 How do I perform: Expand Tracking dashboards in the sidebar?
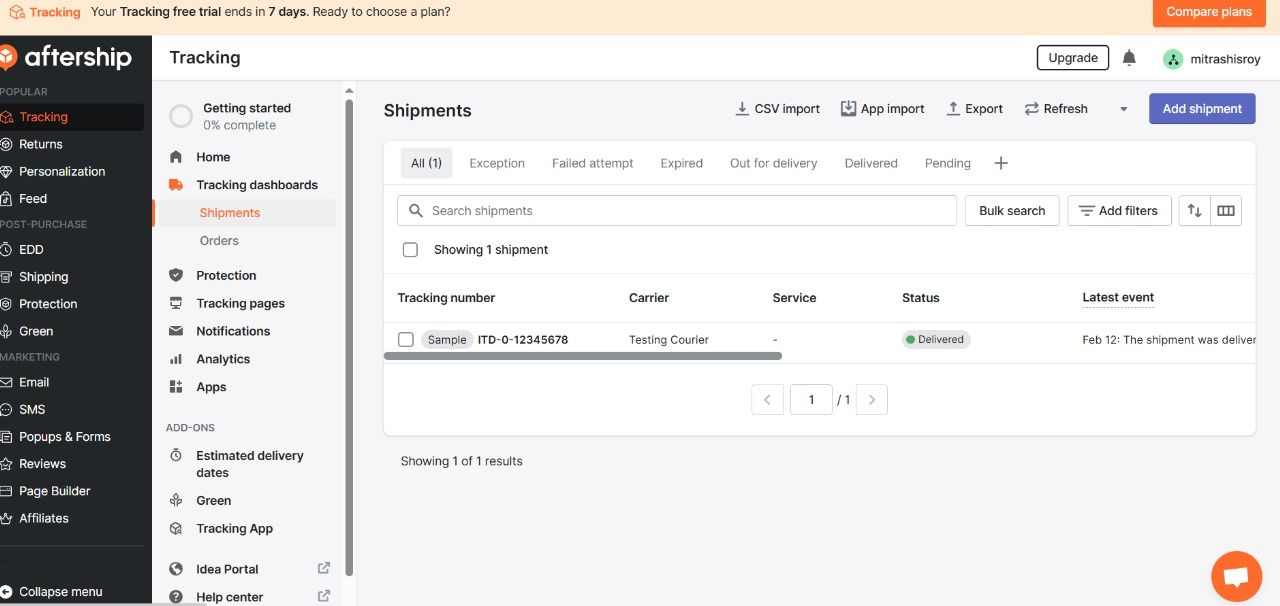point(256,185)
